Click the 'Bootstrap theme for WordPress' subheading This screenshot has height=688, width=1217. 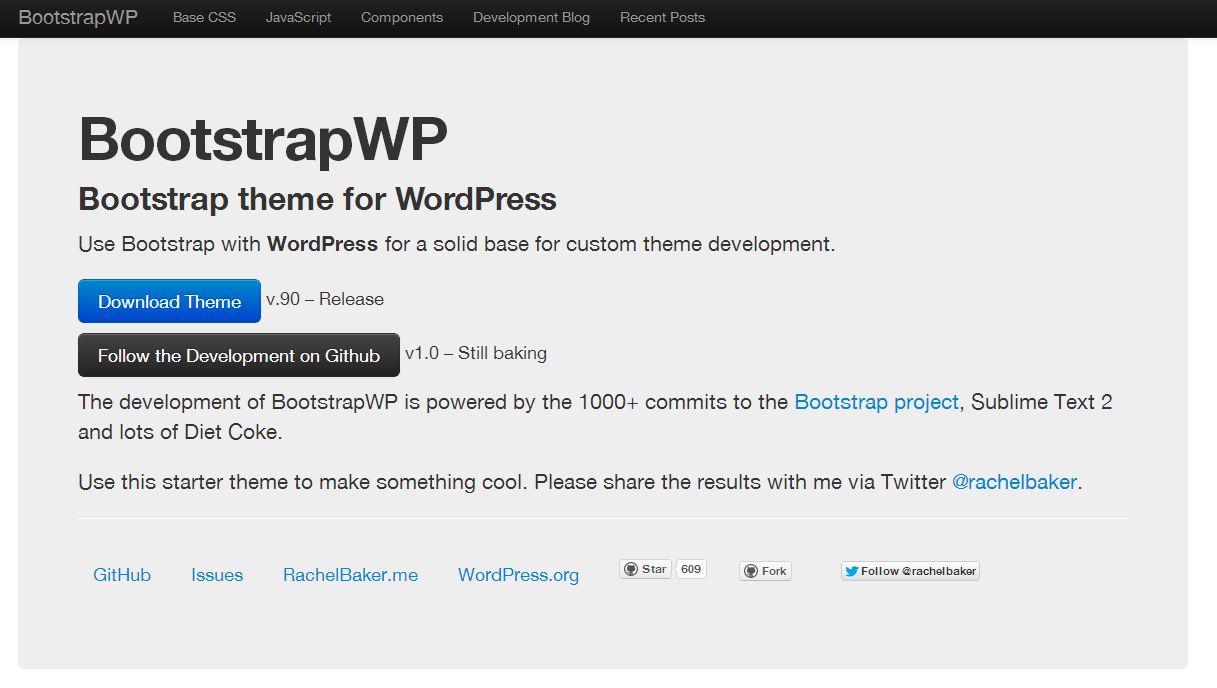[317, 199]
